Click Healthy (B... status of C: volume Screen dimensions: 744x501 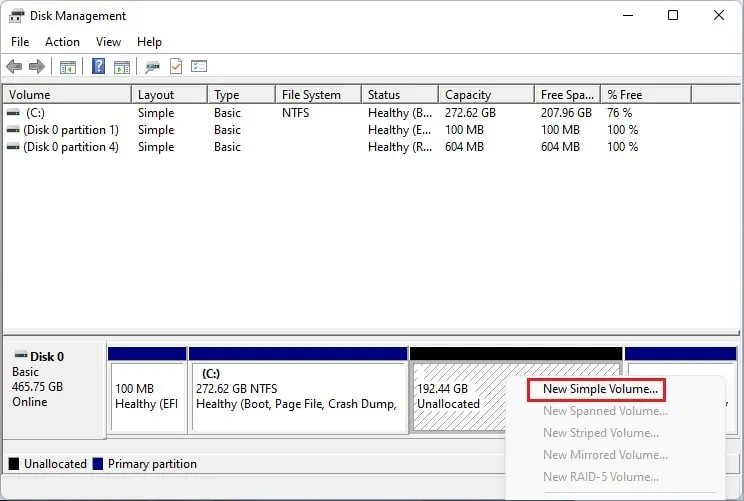pyautogui.click(x=400, y=113)
